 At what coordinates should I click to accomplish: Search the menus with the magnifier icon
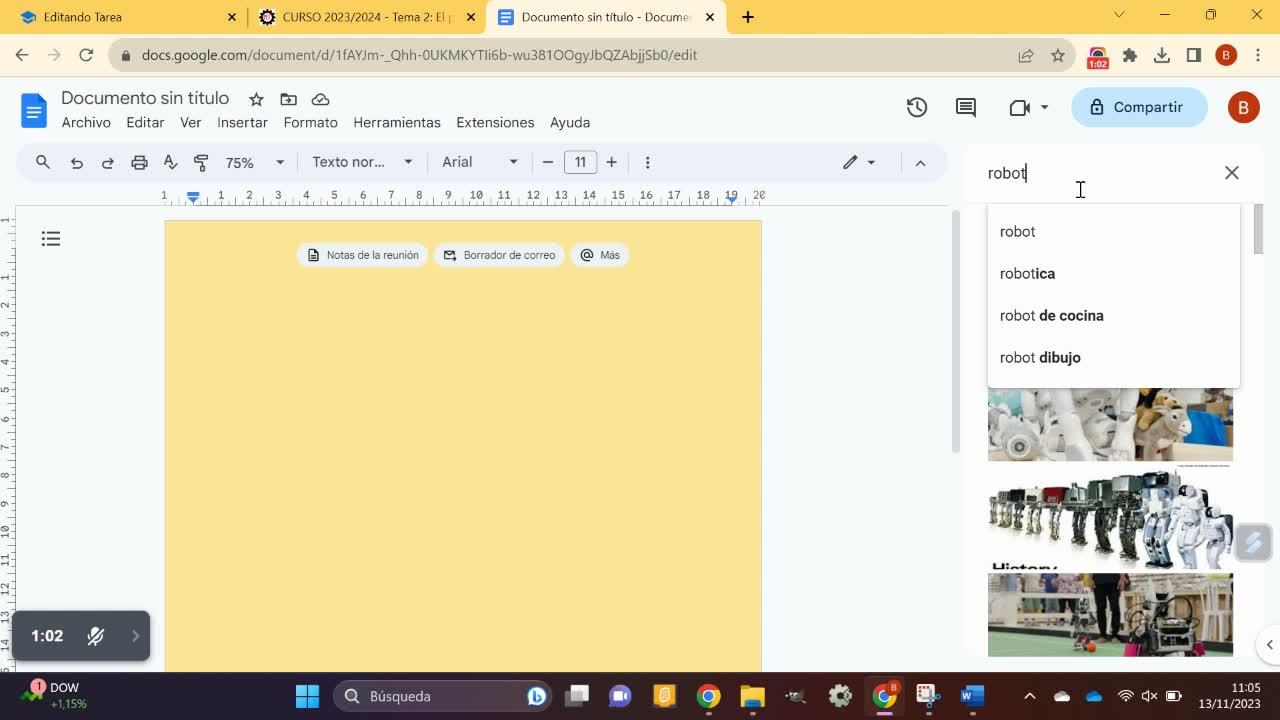pyautogui.click(x=43, y=162)
